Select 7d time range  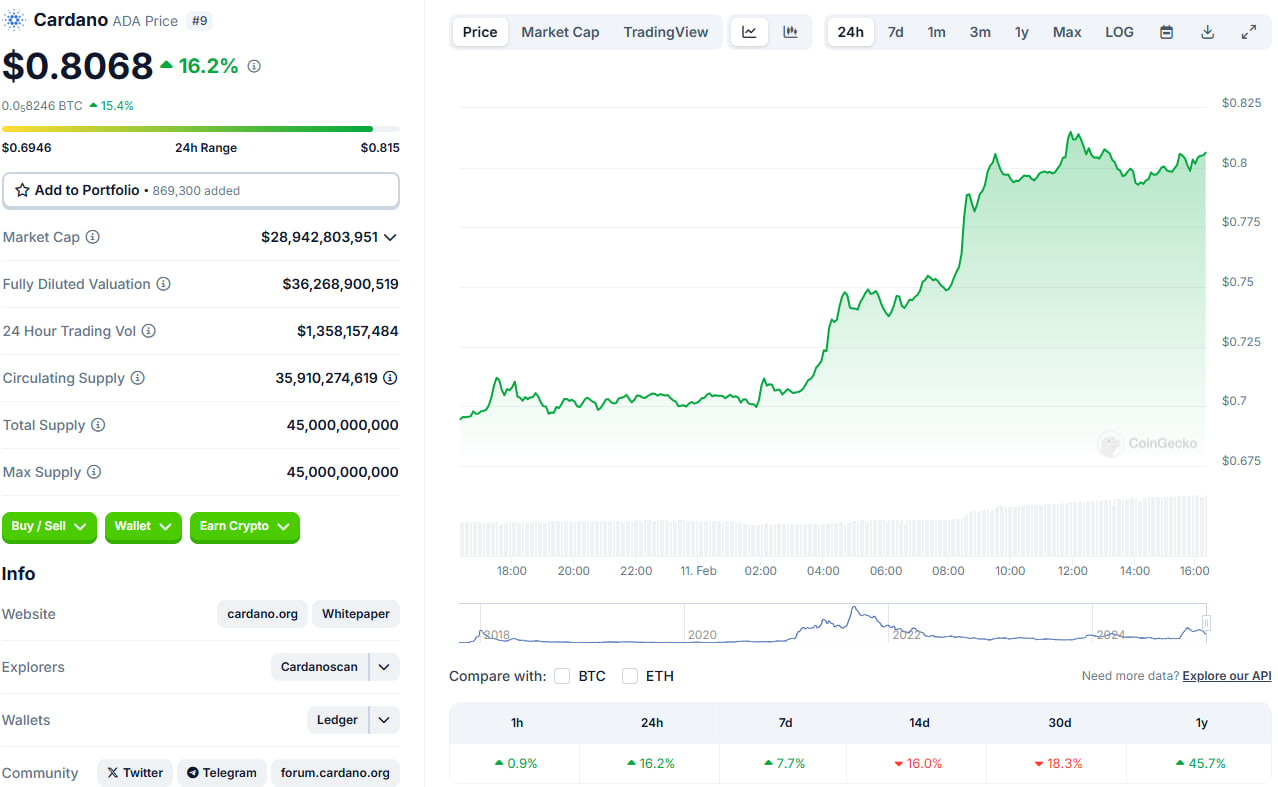click(x=896, y=32)
